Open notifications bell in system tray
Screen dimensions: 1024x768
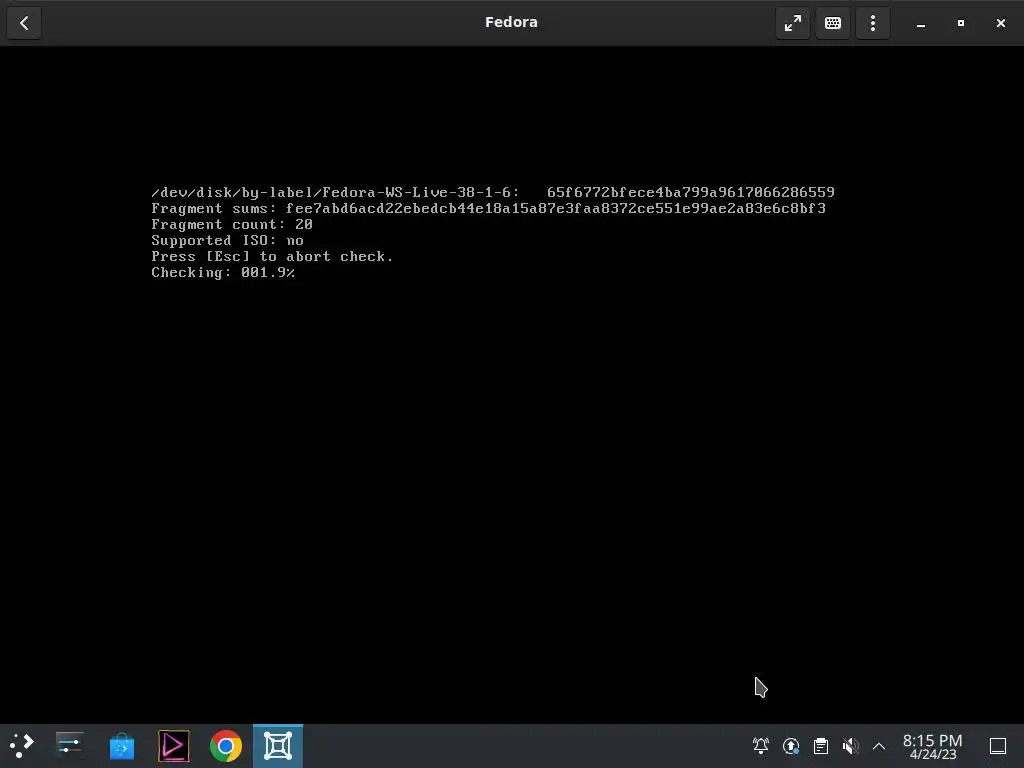pyautogui.click(x=761, y=746)
